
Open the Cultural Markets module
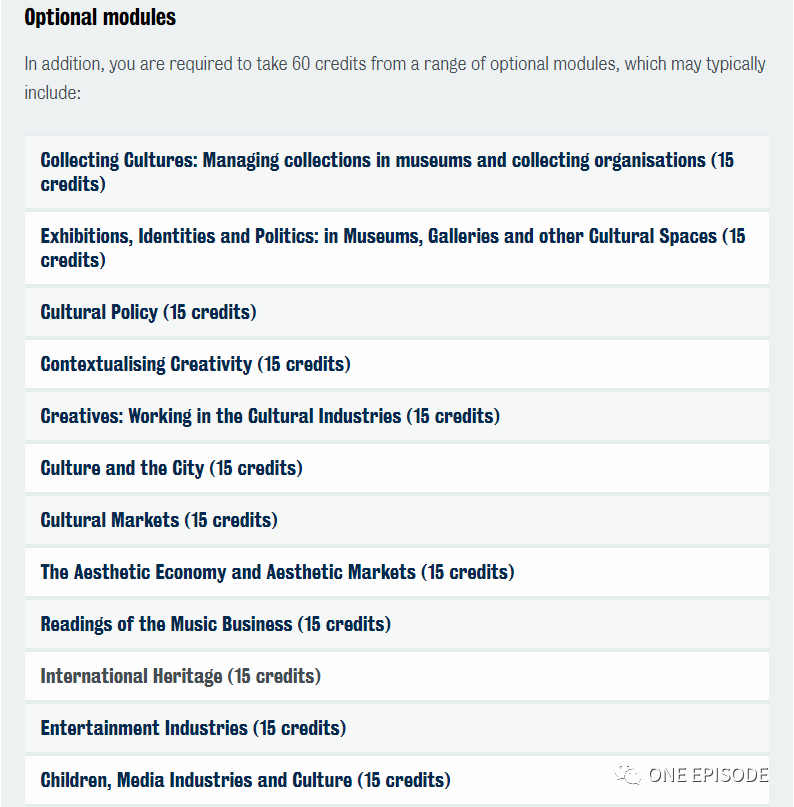(x=396, y=520)
